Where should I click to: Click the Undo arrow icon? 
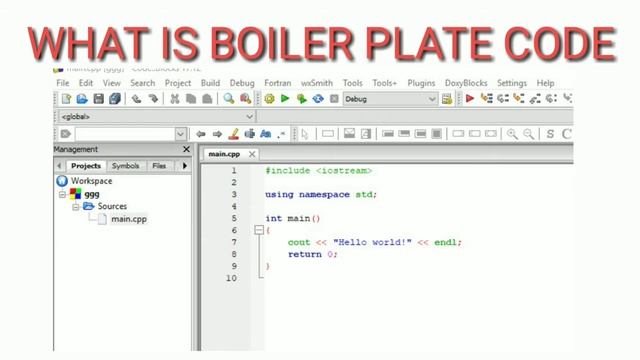pyautogui.click(x=136, y=99)
